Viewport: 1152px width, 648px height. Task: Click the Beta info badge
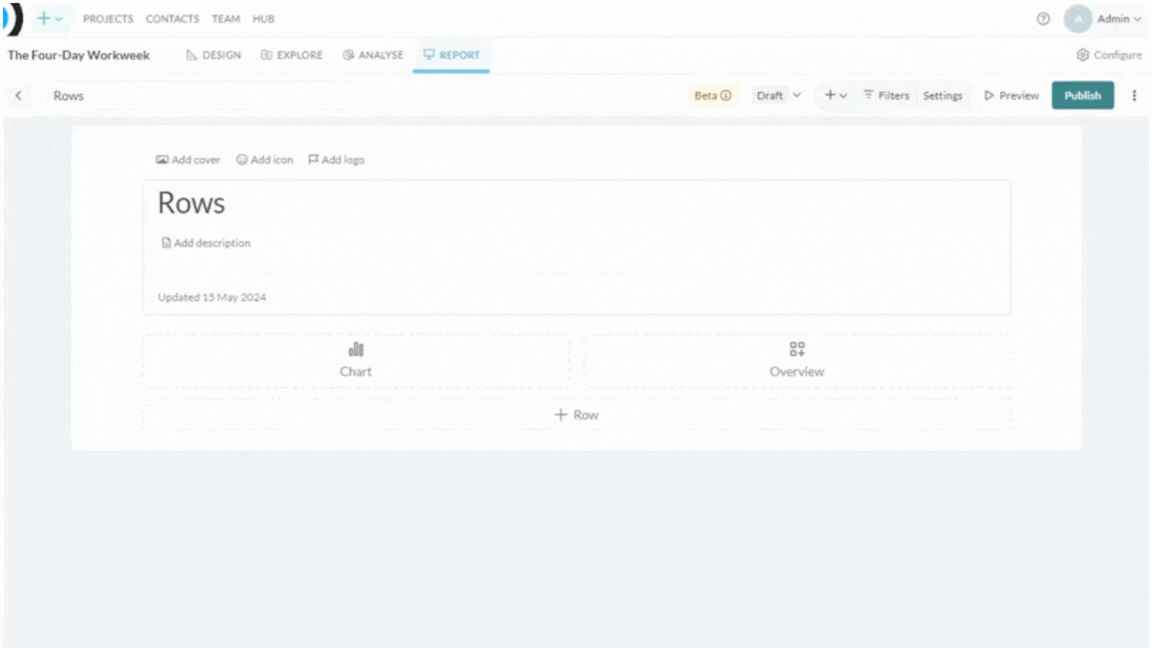pos(713,96)
